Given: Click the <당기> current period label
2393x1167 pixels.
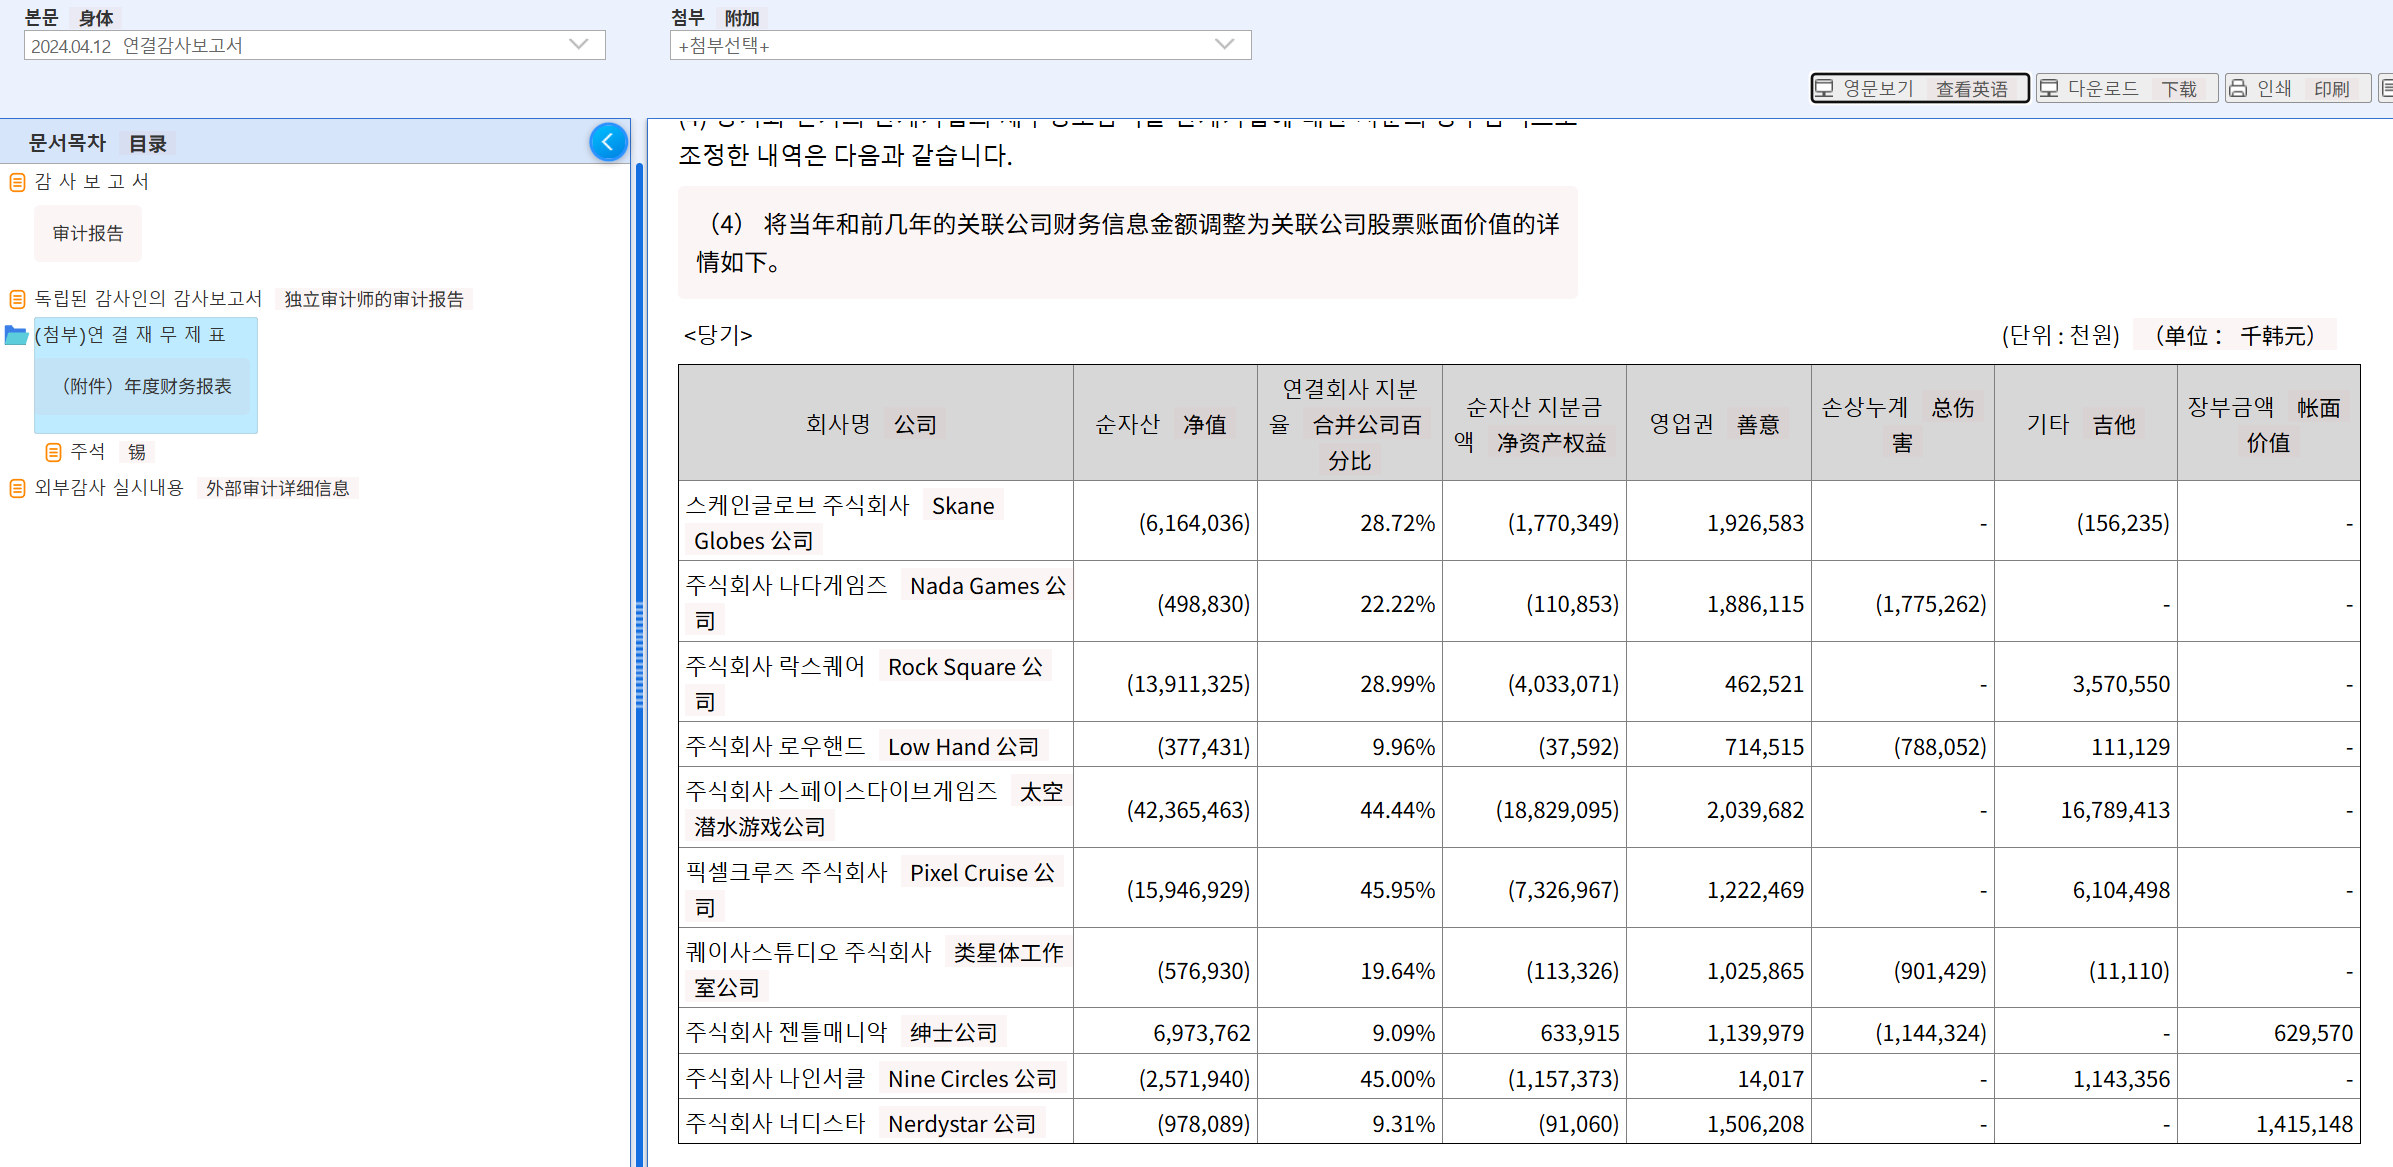Looking at the screenshot, I should pos(718,335).
